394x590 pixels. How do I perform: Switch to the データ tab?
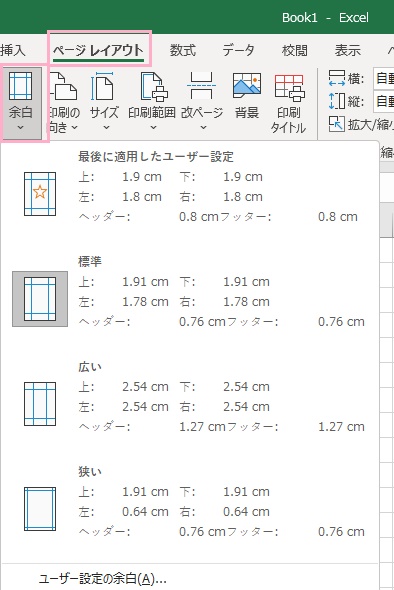[239, 50]
